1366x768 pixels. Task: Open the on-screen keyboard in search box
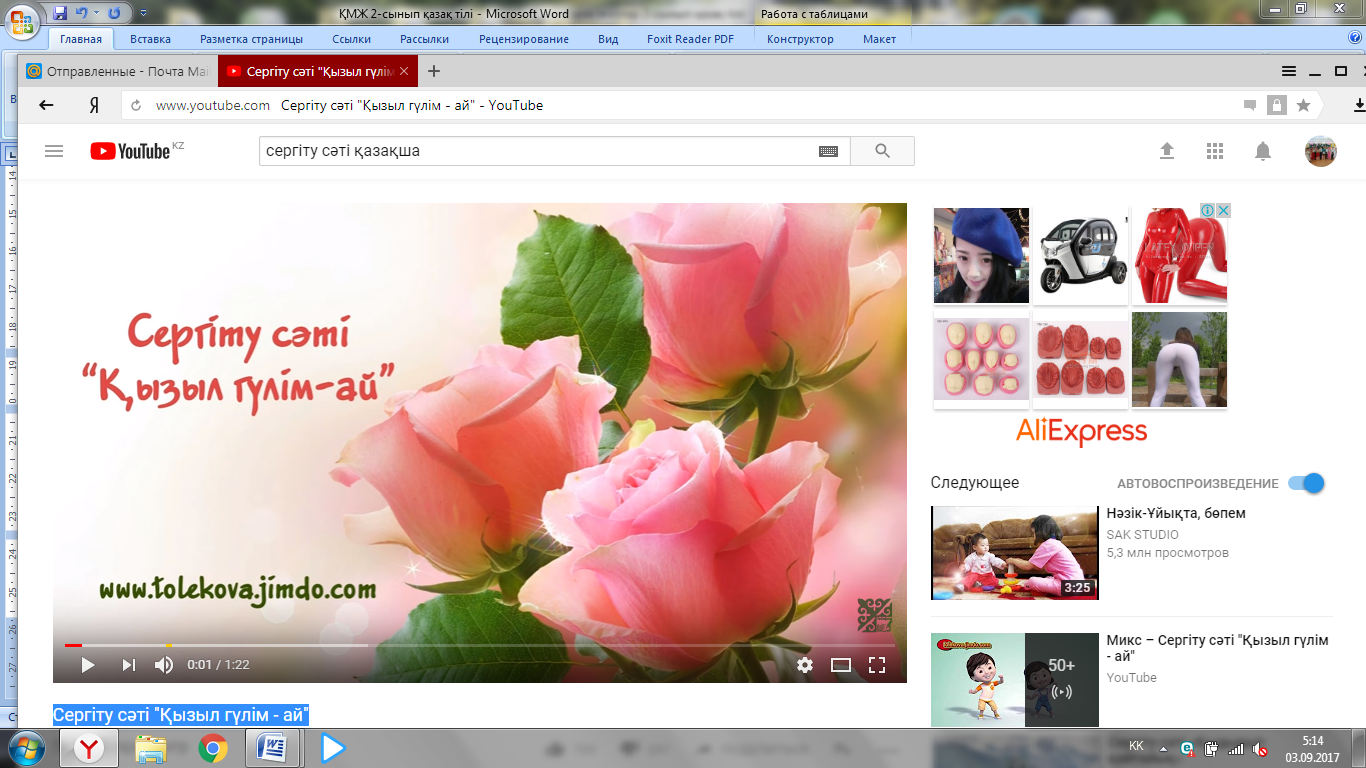point(828,151)
